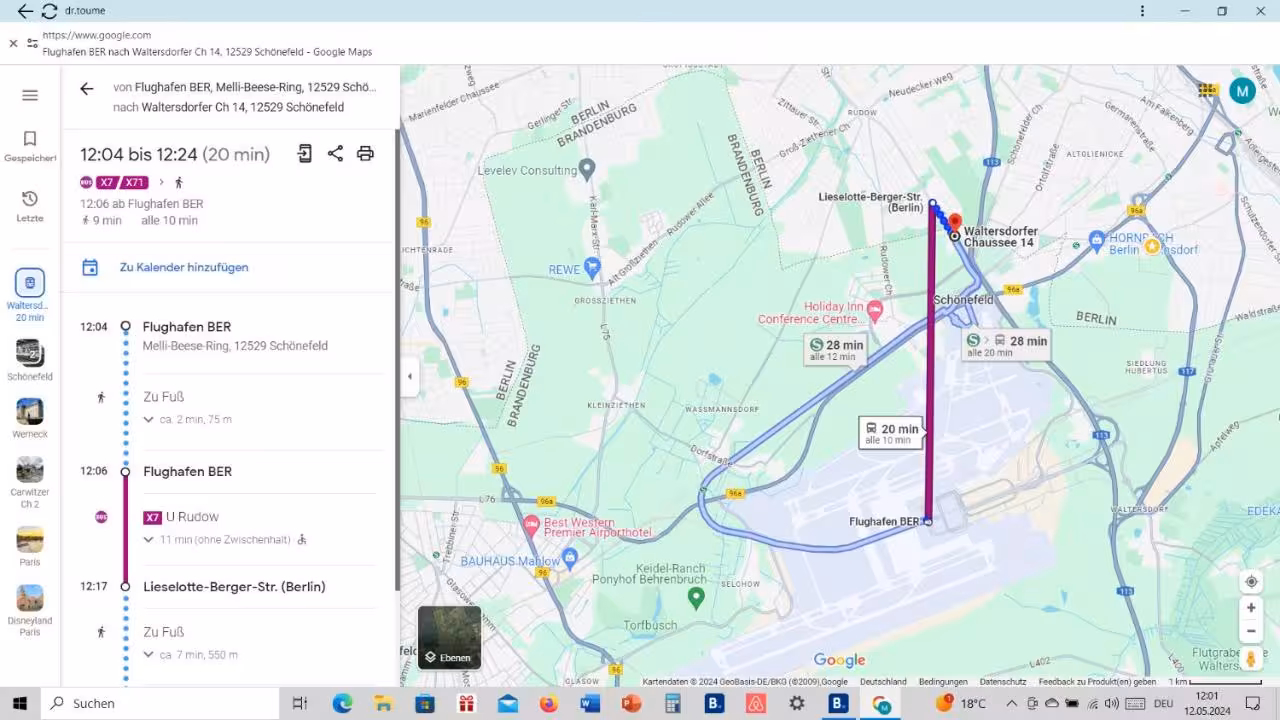Open Firefox from the taskbar
1280x720 pixels.
click(x=548, y=703)
